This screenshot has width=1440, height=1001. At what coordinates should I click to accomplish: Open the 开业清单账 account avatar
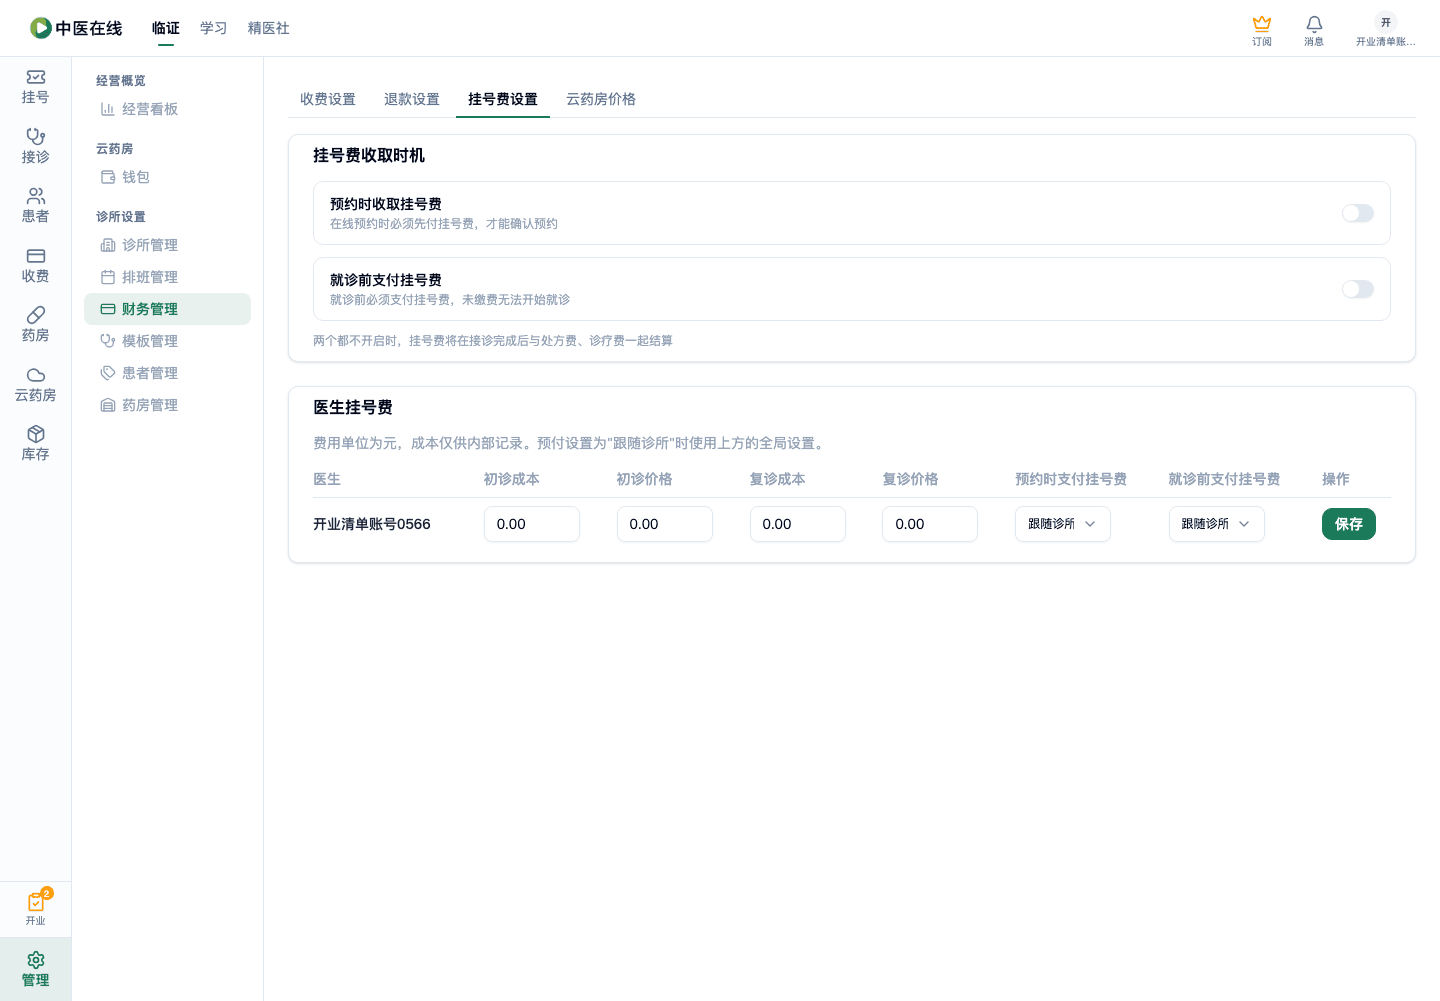(x=1386, y=30)
